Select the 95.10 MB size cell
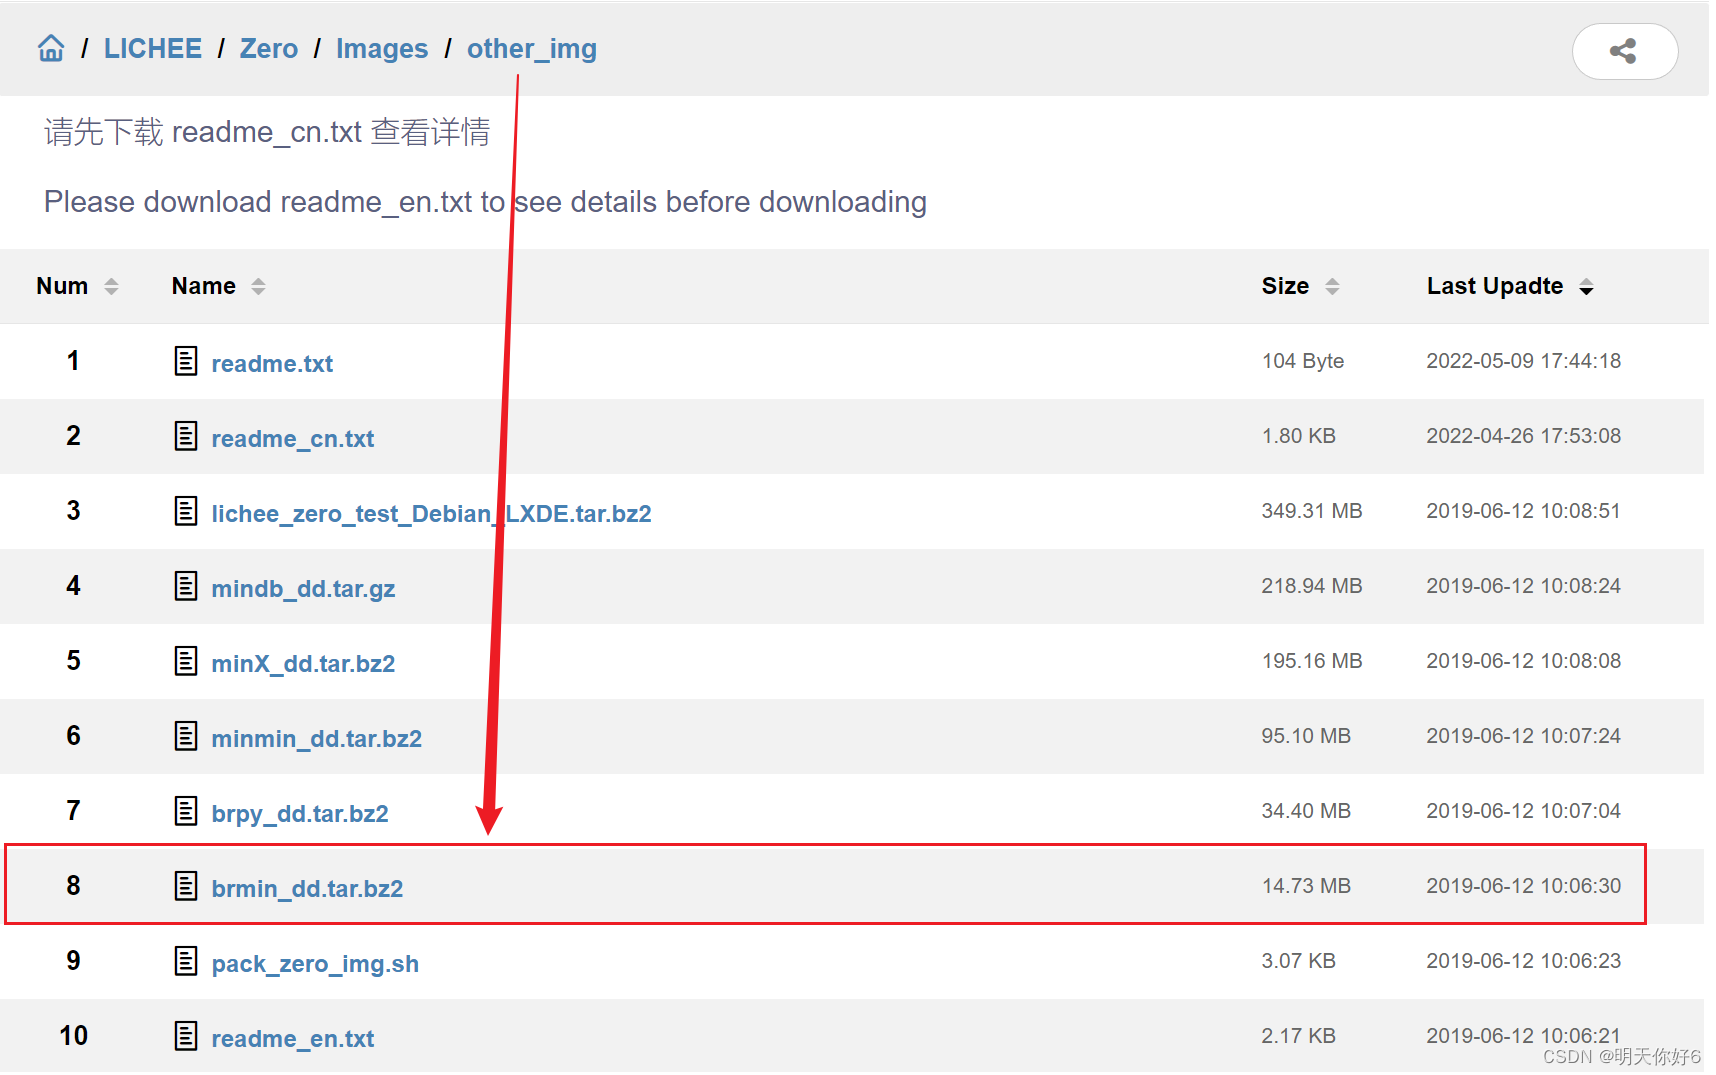 click(1306, 736)
